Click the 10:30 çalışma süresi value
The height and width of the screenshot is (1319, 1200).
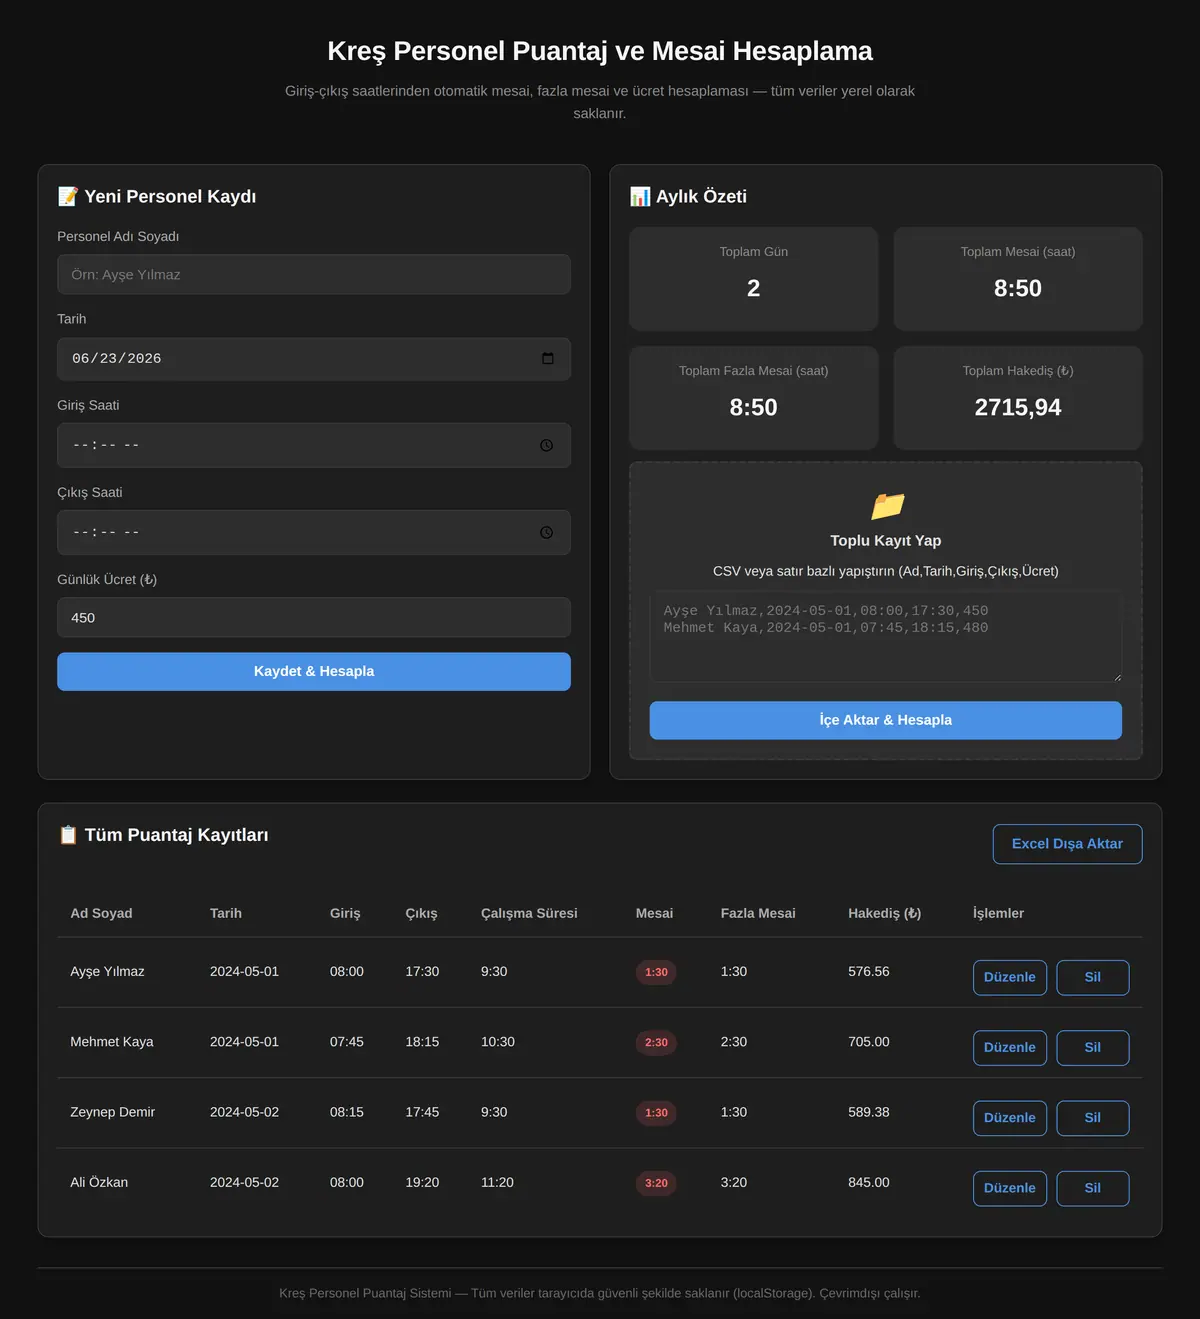pyautogui.click(x=498, y=1042)
